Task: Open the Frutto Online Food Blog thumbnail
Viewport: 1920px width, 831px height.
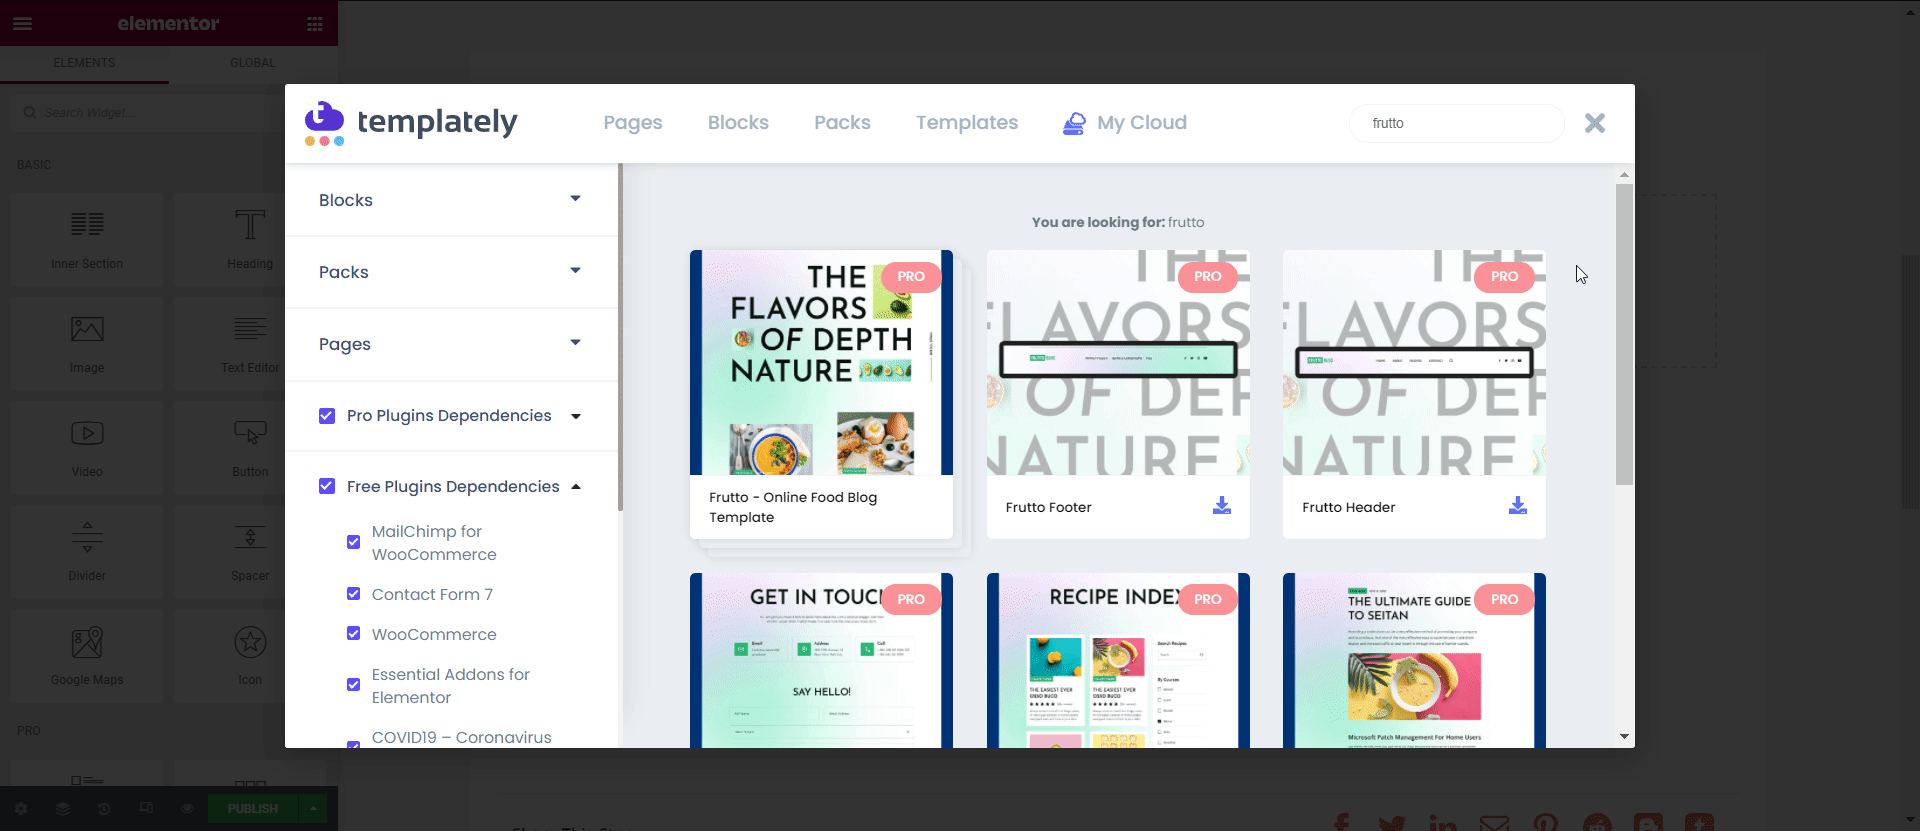Action: 821,362
